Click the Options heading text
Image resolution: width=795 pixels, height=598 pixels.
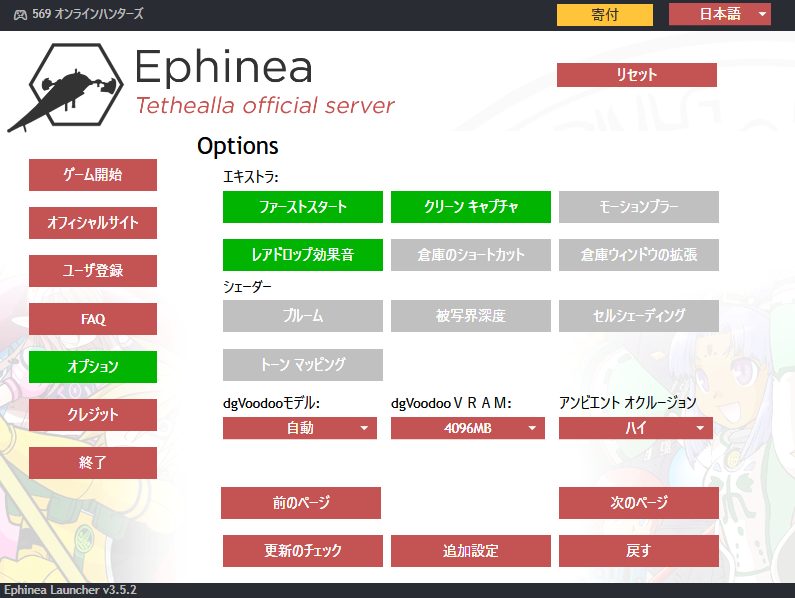pyautogui.click(x=238, y=147)
